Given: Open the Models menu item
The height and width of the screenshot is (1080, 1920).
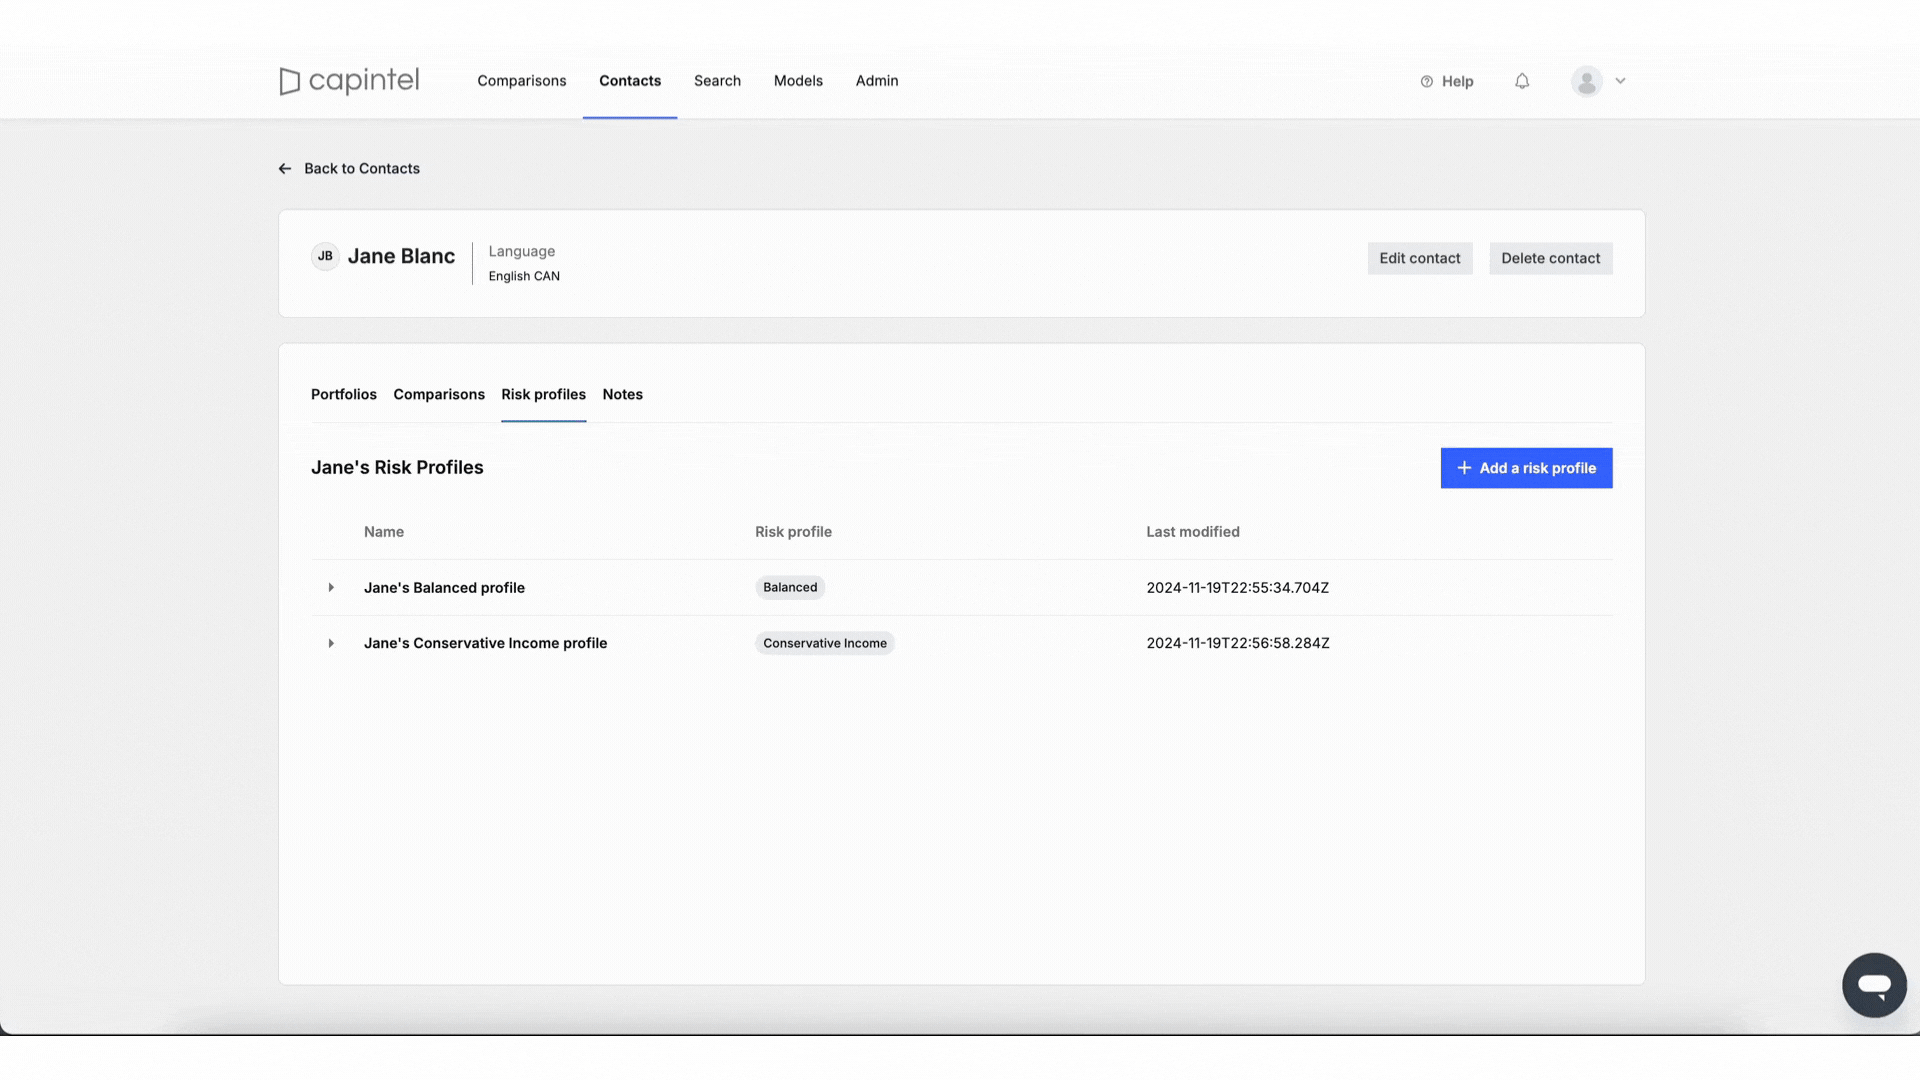Looking at the screenshot, I should (x=798, y=81).
